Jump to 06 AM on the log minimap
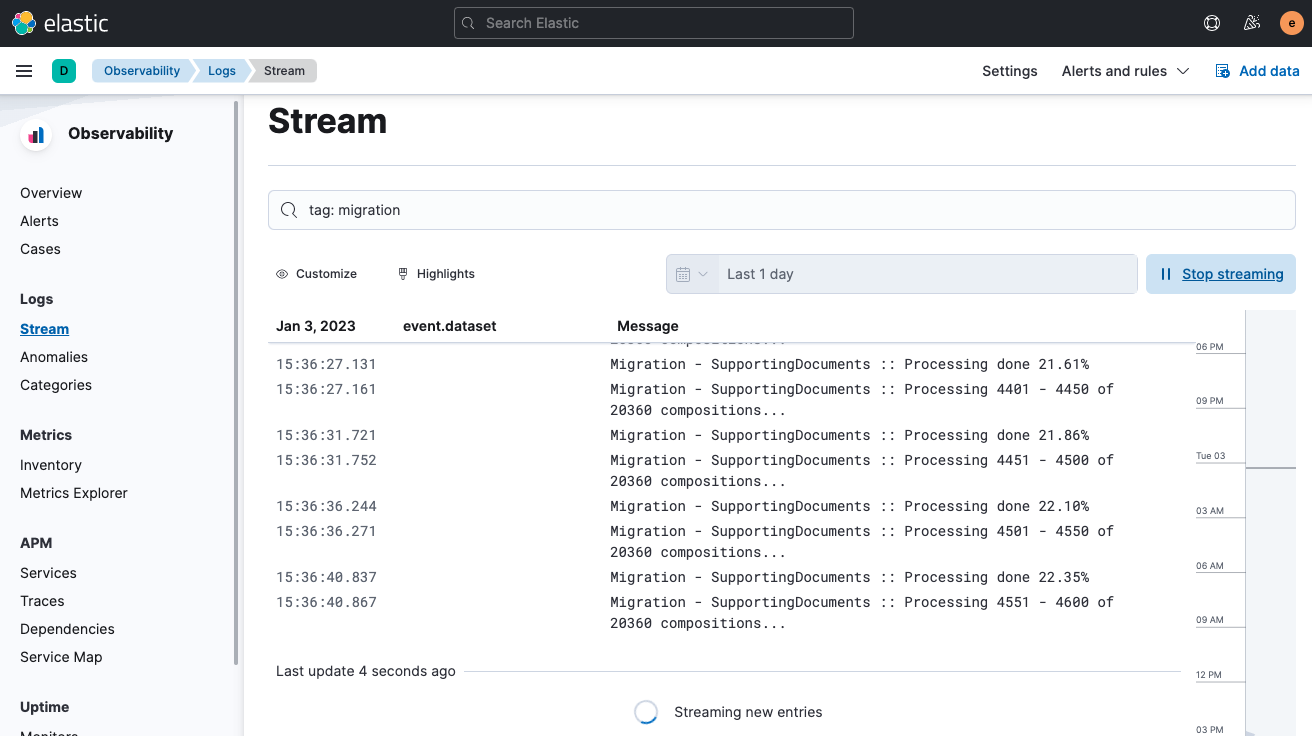 pyautogui.click(x=1210, y=566)
